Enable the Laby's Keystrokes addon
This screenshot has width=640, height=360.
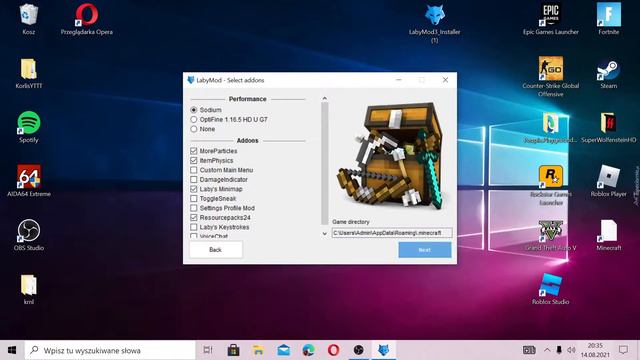193,227
